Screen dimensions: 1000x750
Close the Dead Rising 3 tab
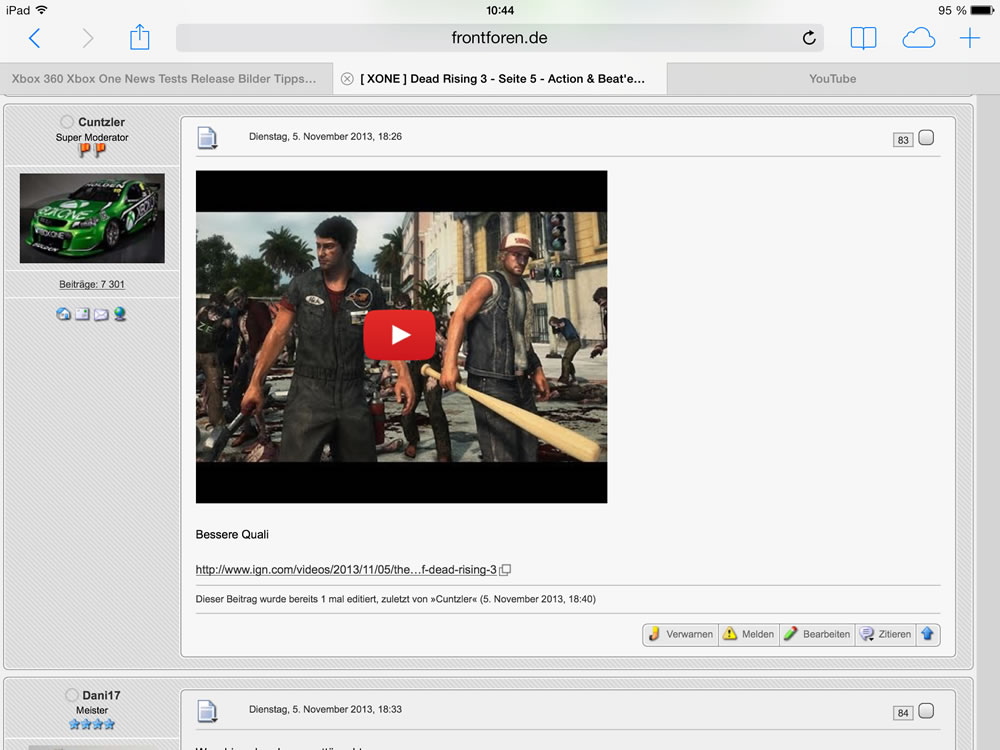pos(347,79)
